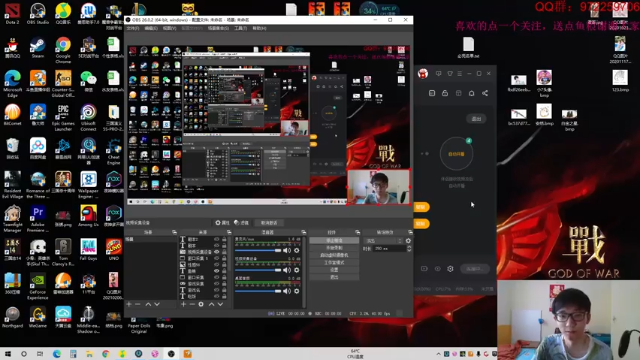
Task: Open settings gear for second mixer channel
Action: (297, 270)
